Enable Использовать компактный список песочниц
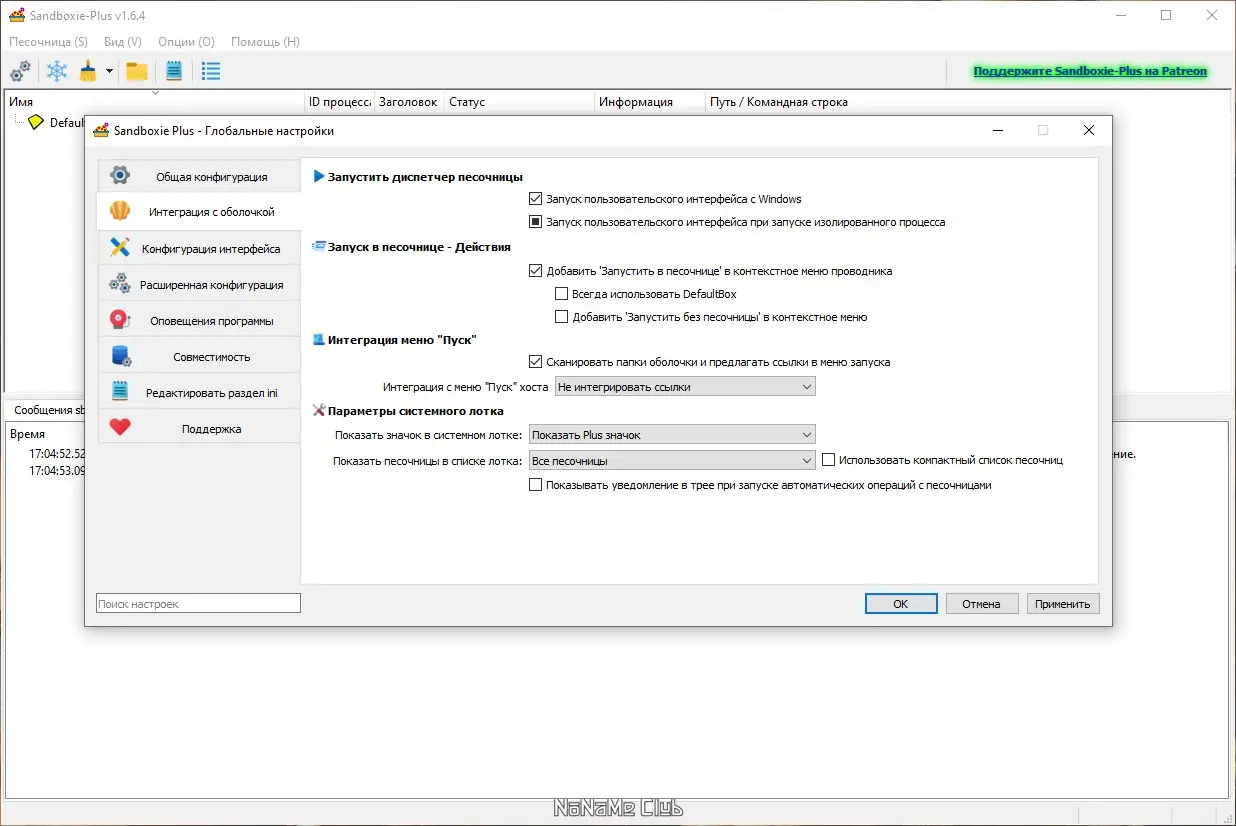The image size is (1236, 826). [x=829, y=460]
